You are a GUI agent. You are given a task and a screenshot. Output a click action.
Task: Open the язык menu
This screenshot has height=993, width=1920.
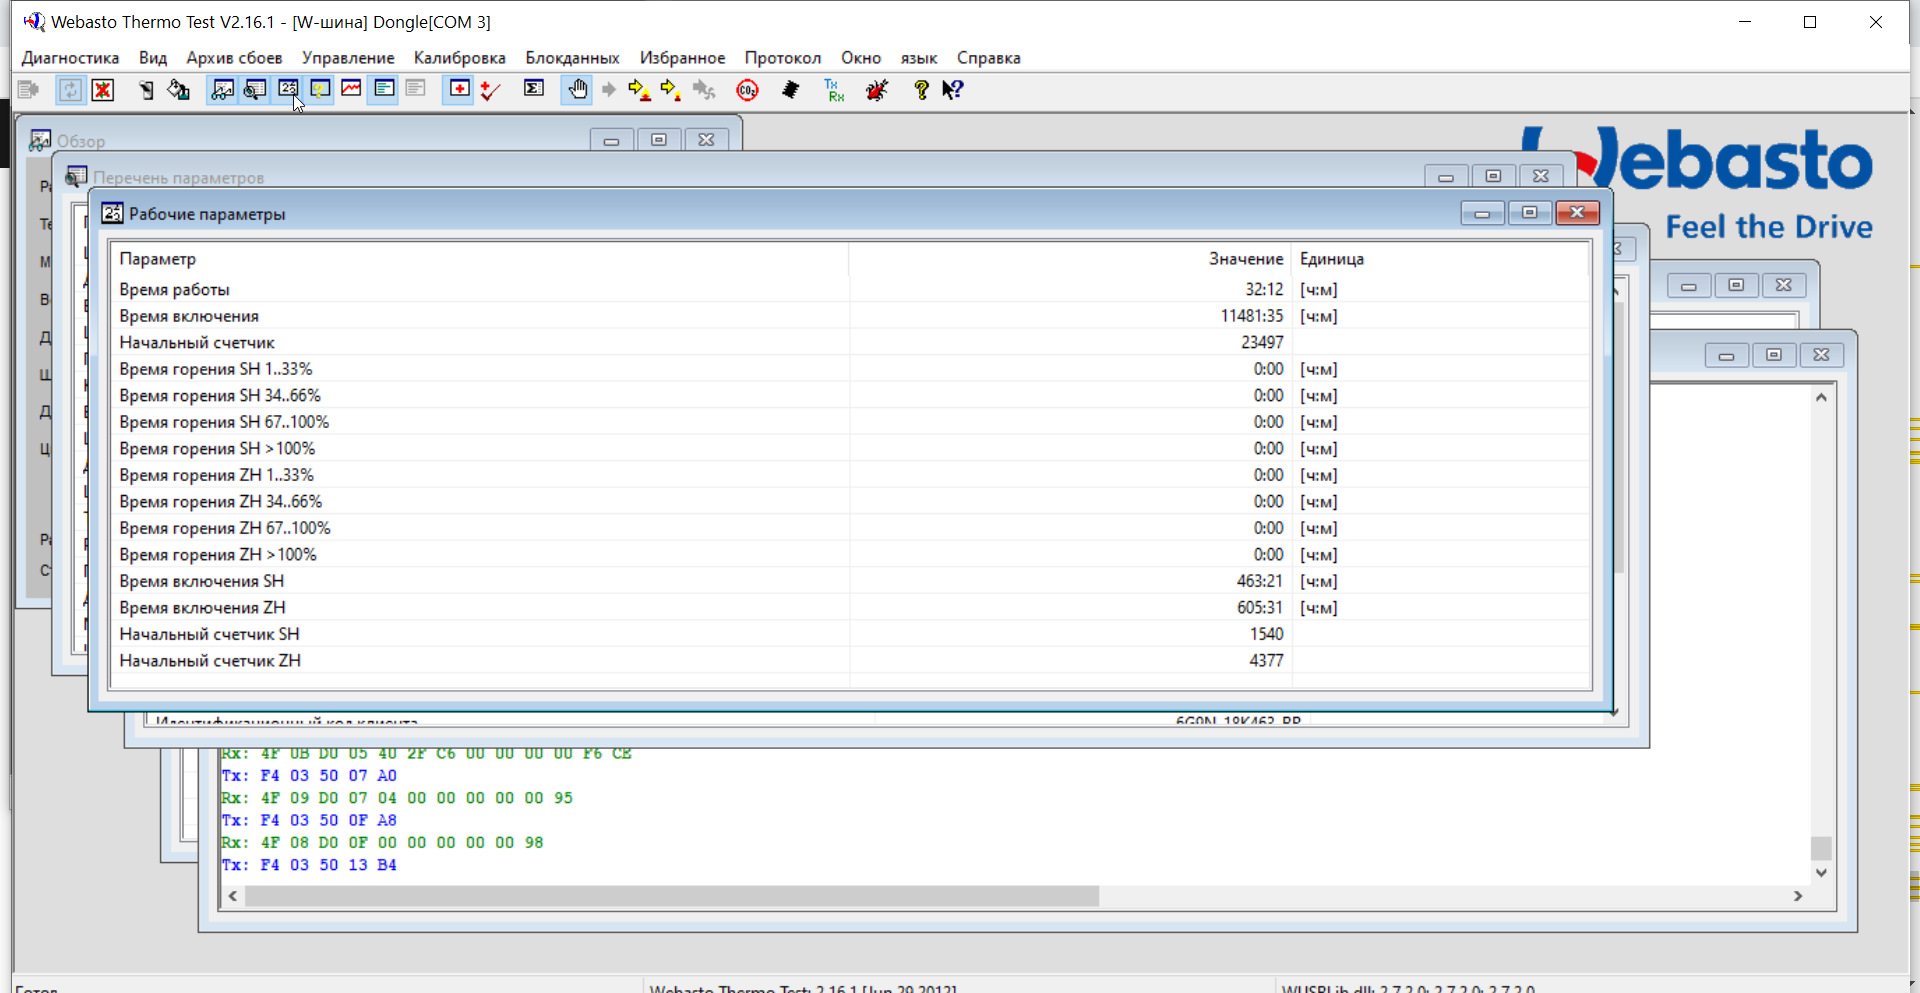click(x=919, y=58)
